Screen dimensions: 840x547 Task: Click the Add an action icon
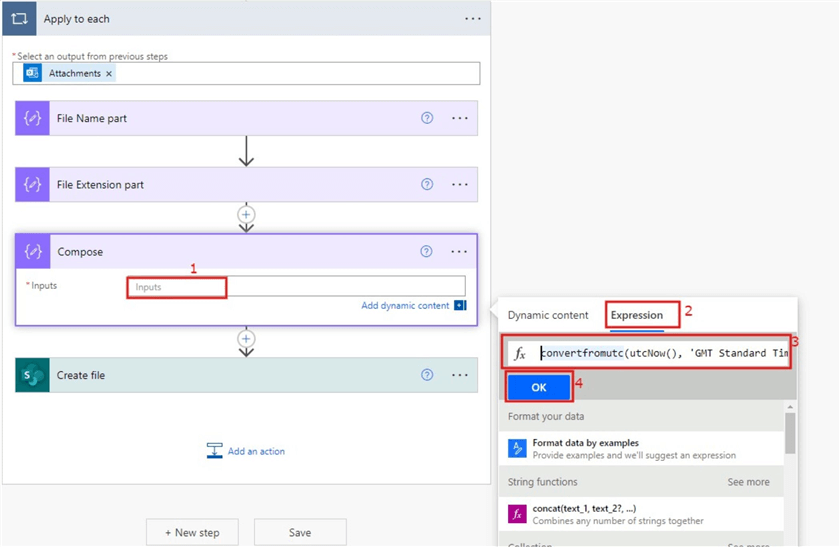pyautogui.click(x=214, y=451)
